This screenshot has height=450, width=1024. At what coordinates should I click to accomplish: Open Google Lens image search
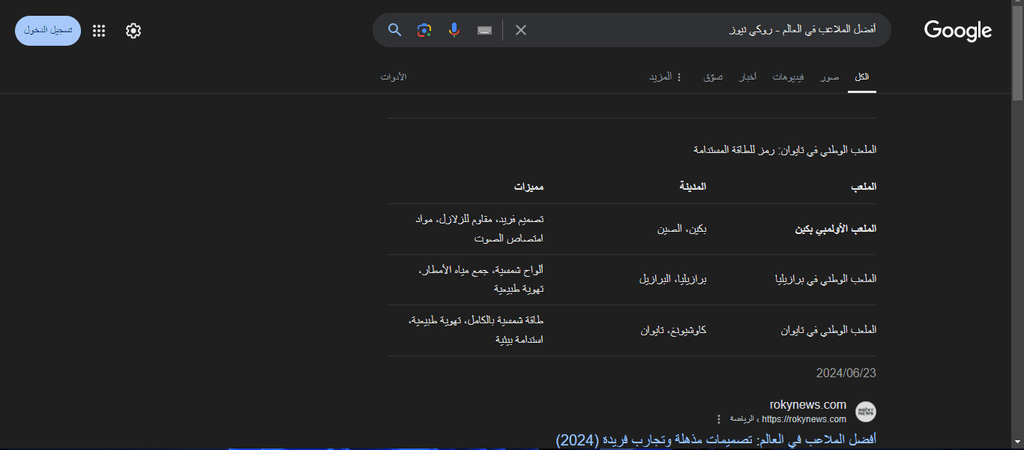(x=424, y=30)
